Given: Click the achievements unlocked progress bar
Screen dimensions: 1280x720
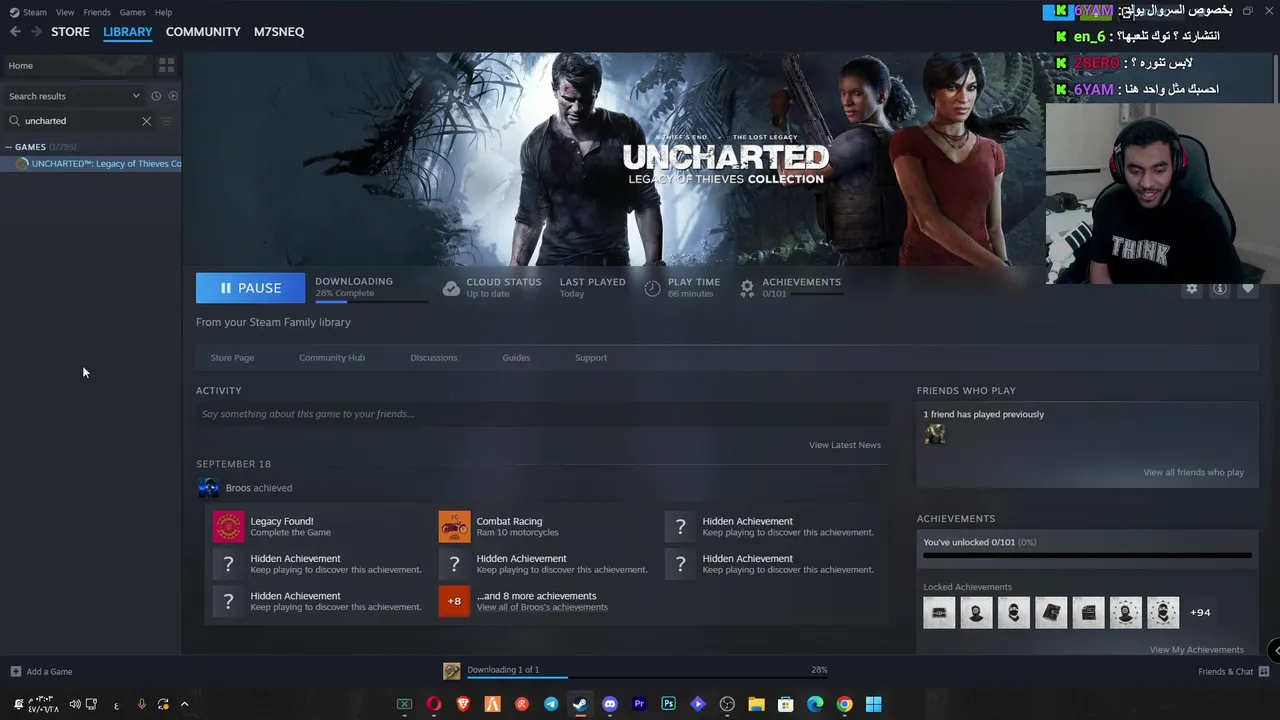Looking at the screenshot, I should (1087, 555).
